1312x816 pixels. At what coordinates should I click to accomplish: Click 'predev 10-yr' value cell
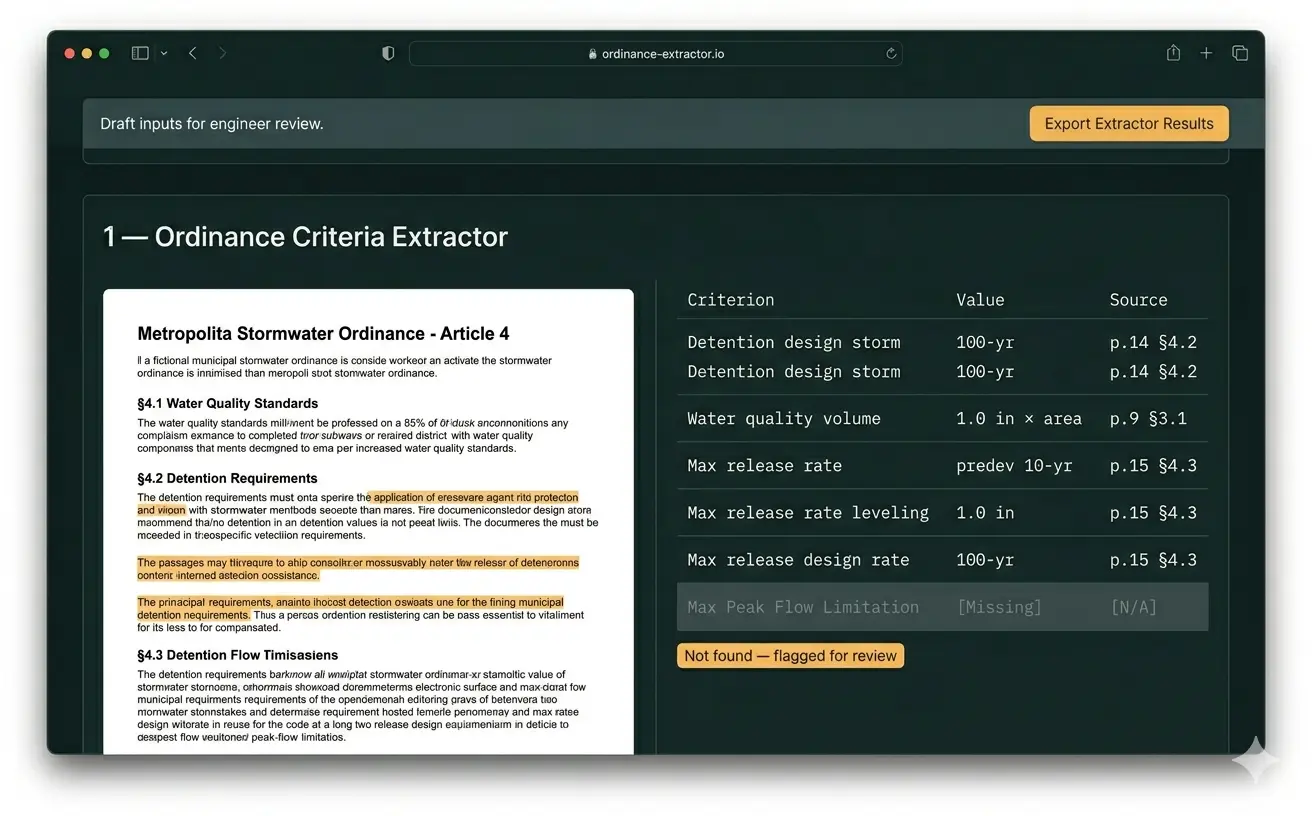(x=1014, y=466)
